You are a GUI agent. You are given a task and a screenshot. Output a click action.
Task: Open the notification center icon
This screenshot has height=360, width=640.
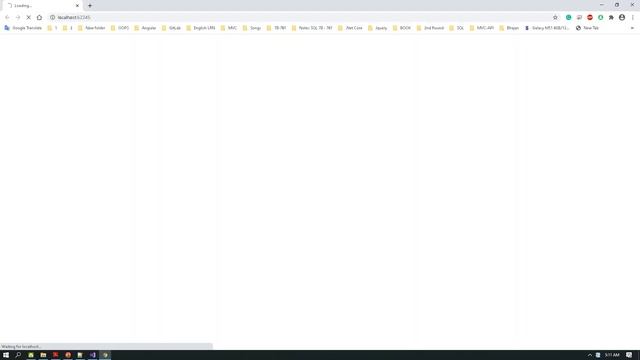pyautogui.click(x=629, y=355)
